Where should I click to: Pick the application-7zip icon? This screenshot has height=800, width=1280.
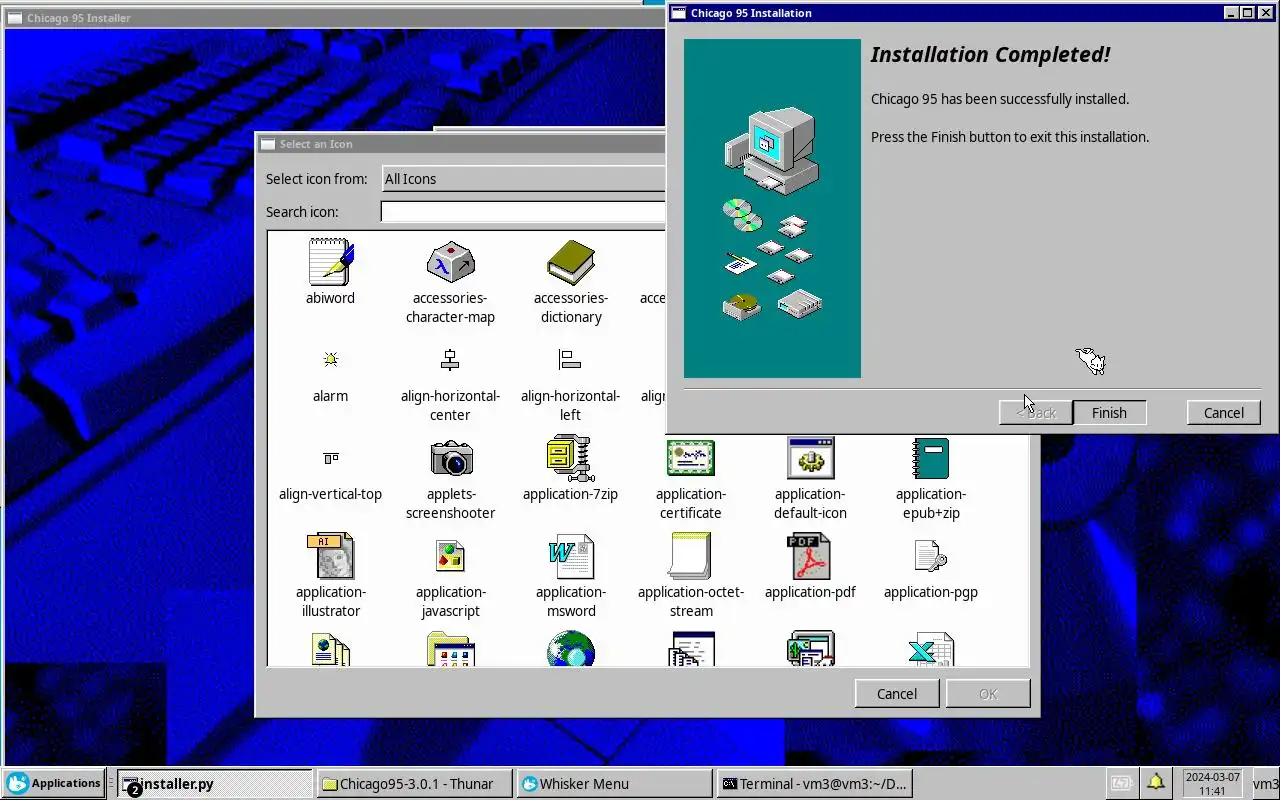(570, 458)
